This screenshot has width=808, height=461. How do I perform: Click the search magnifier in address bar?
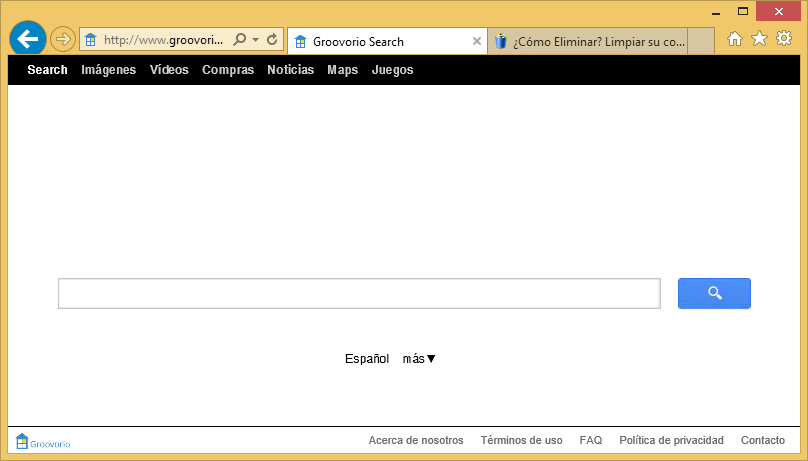pos(240,40)
